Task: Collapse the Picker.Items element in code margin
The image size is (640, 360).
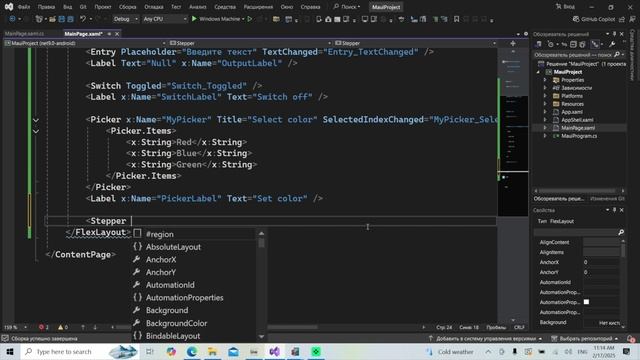Action: 36,131
